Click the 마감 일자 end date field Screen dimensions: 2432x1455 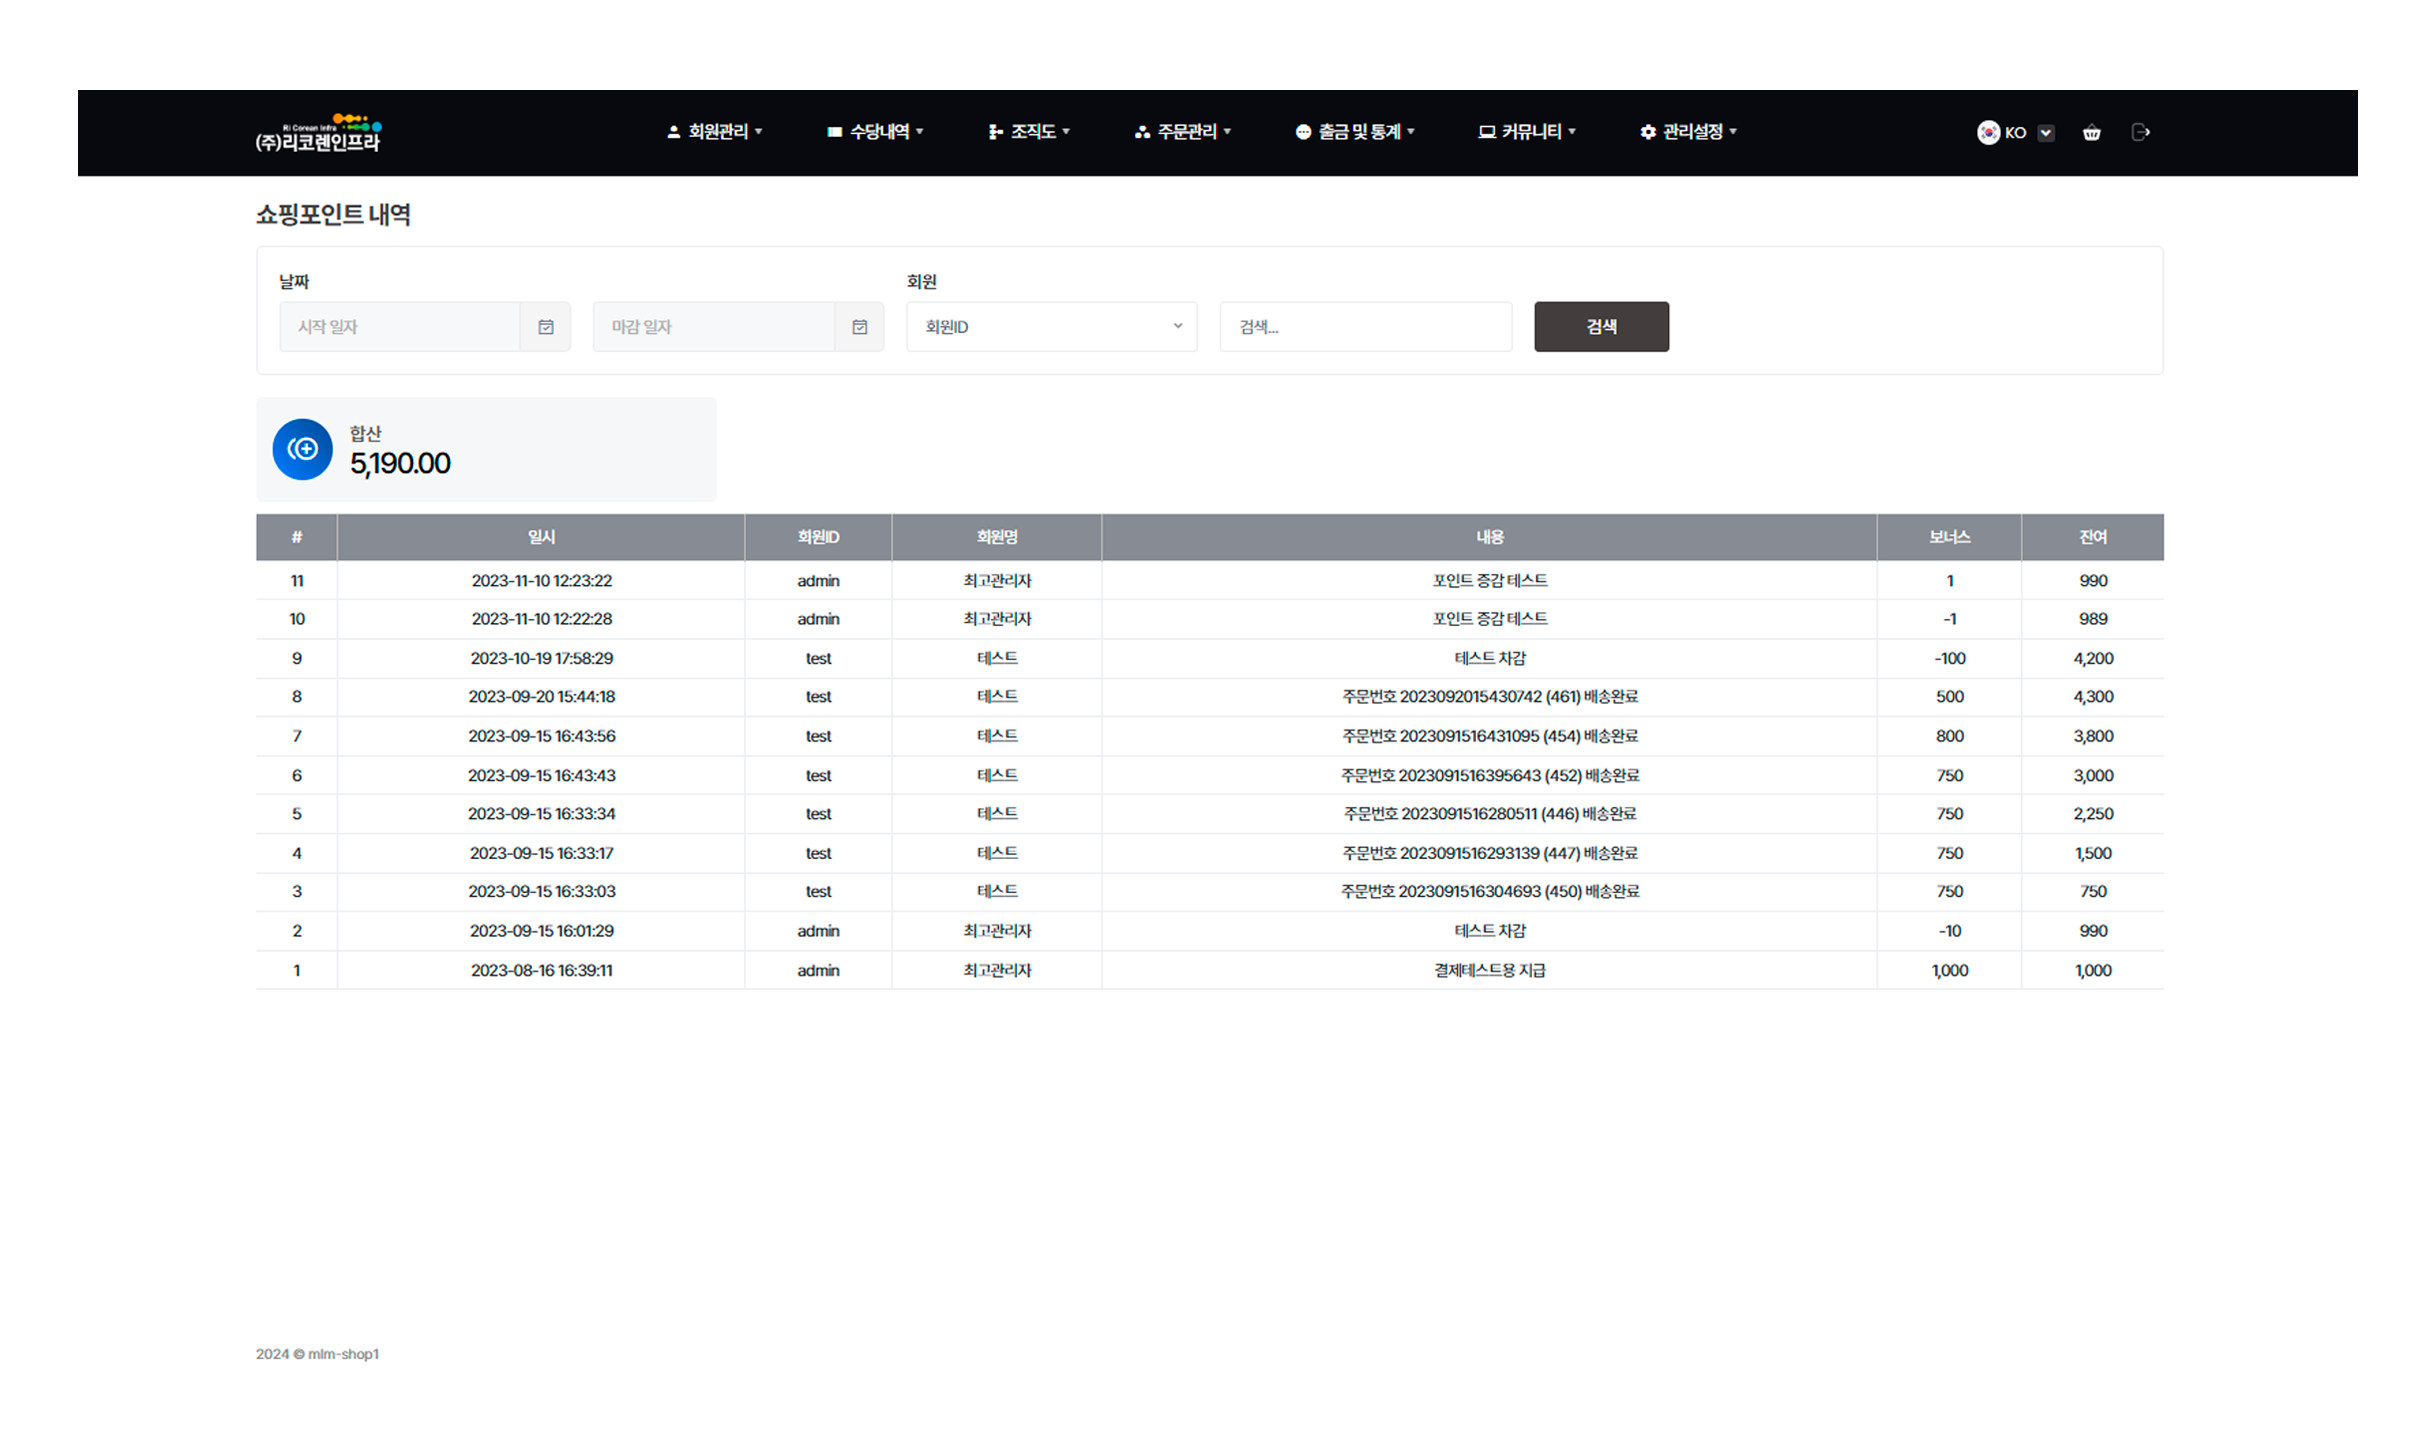click(714, 327)
